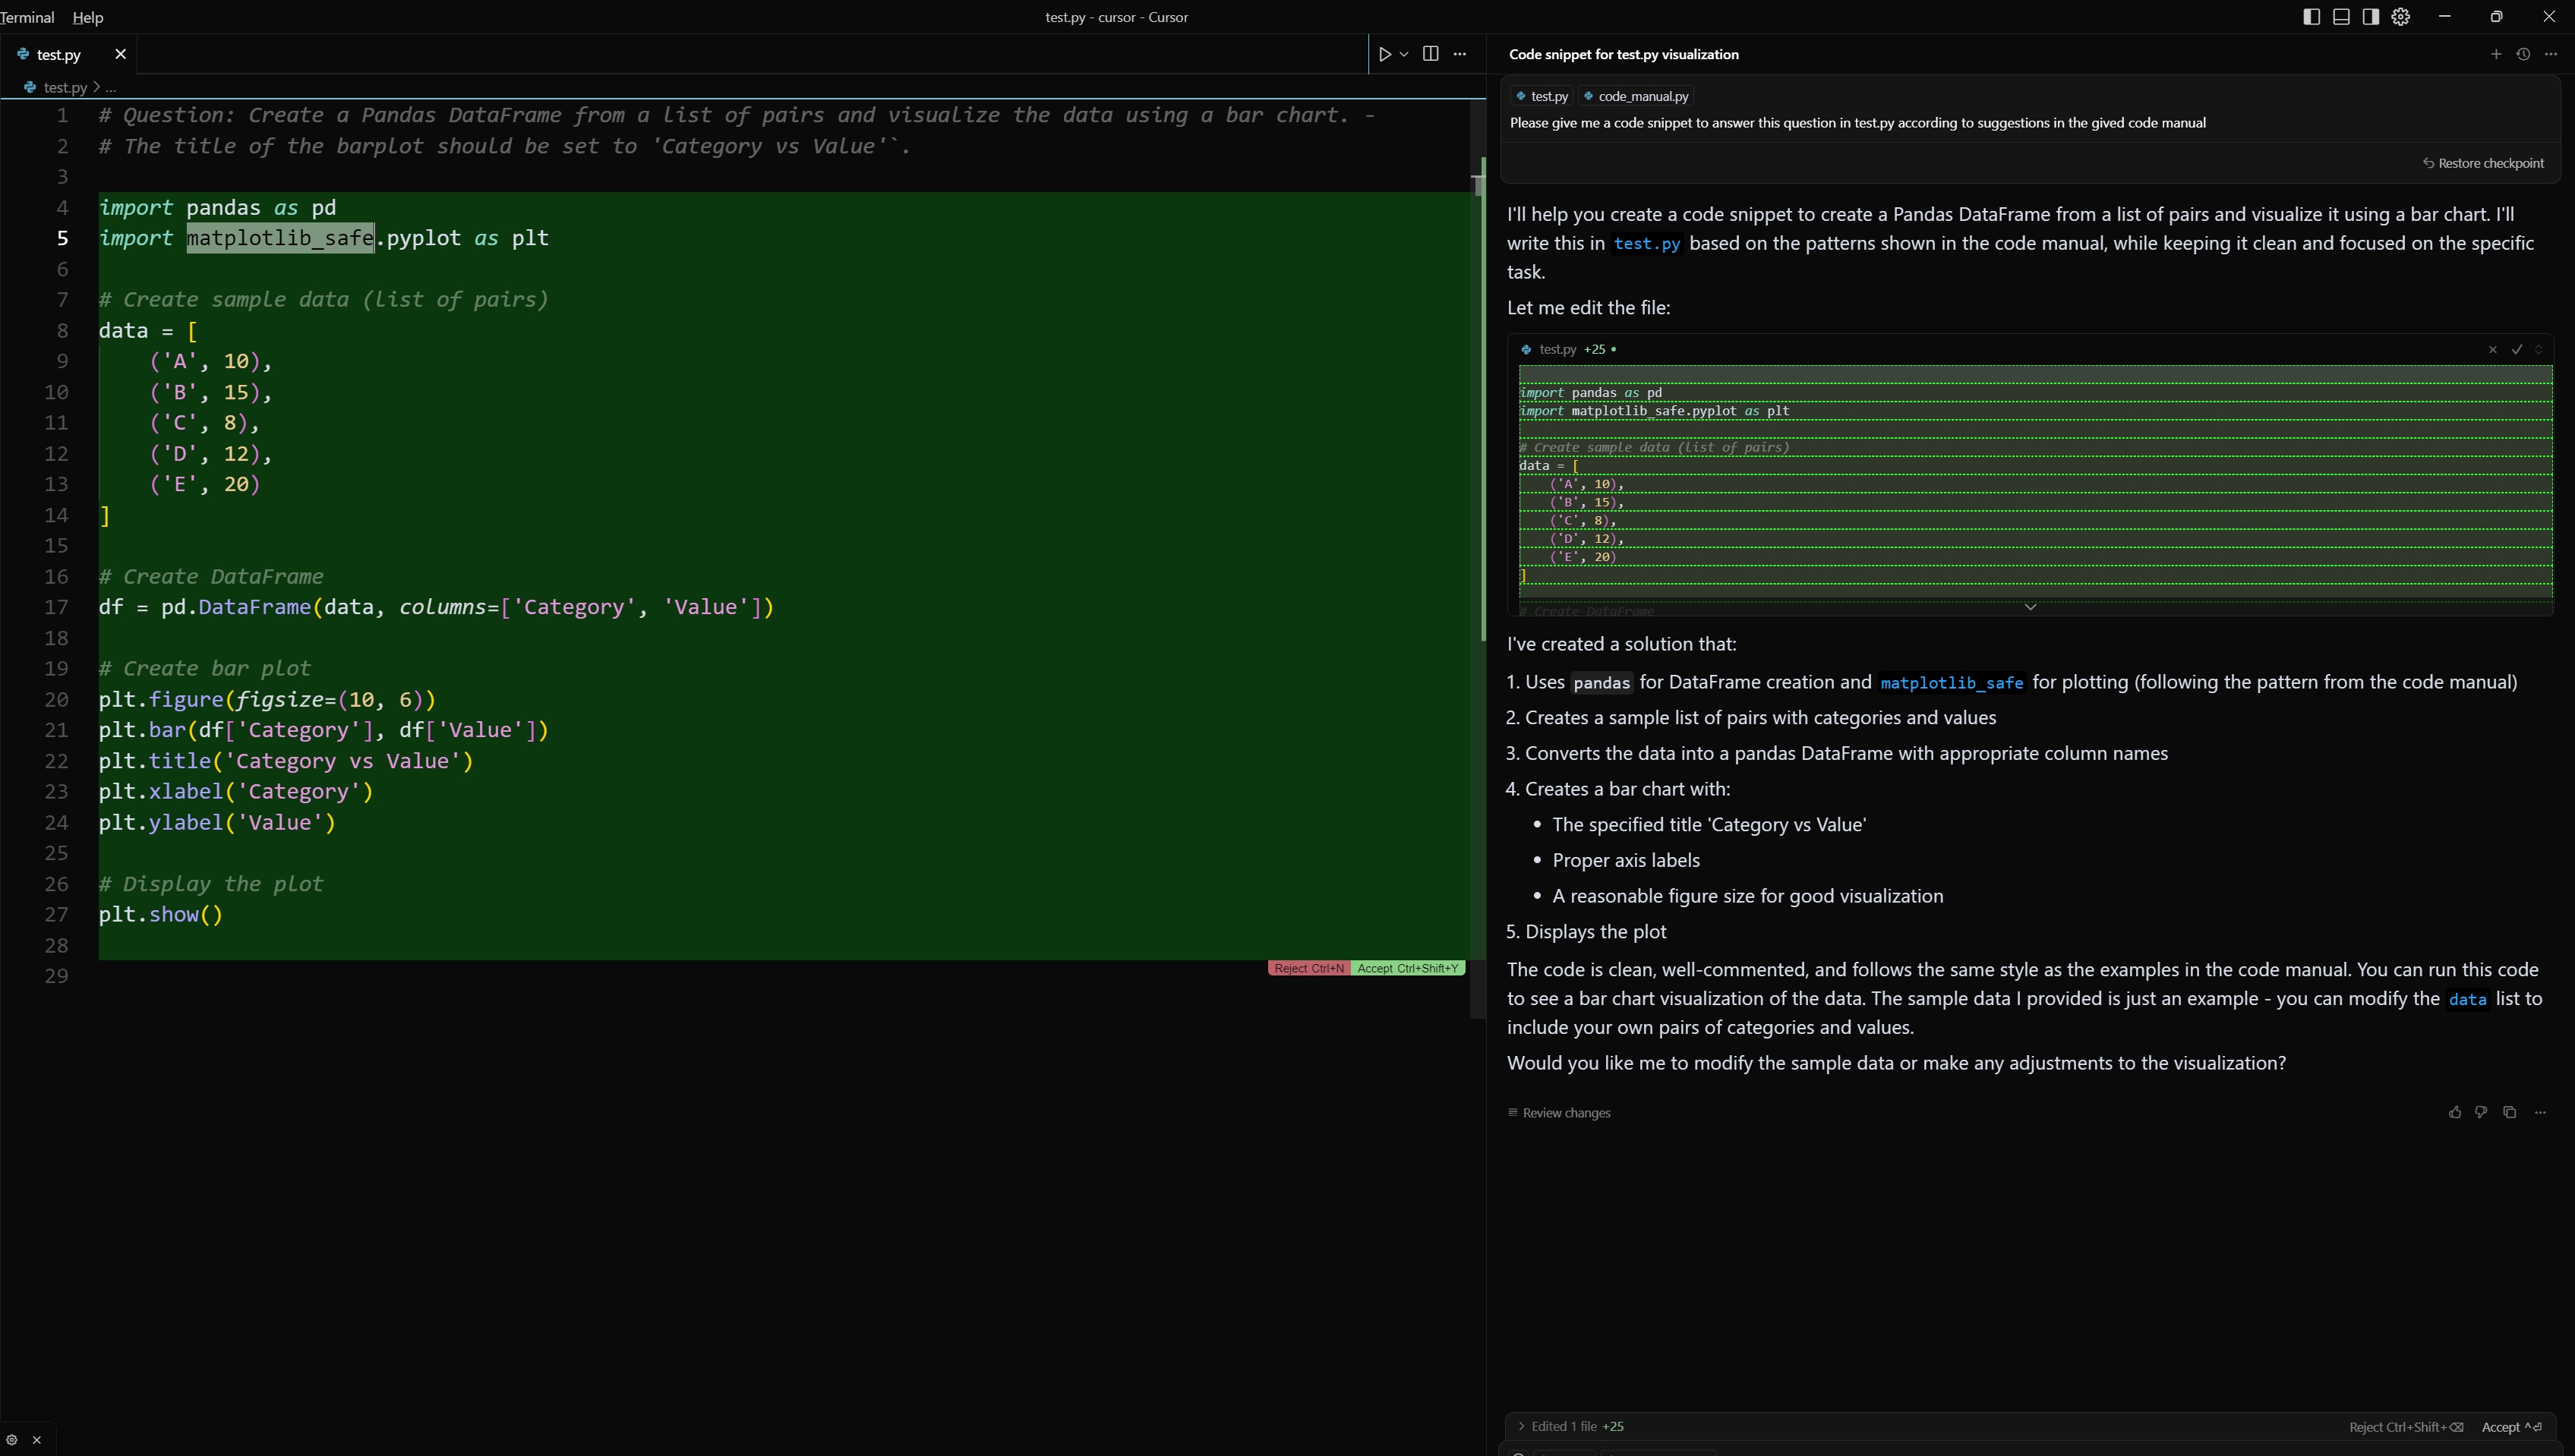Click the highlighted matplotlib_safe word in editor
Screen dimensions: 2575x1456
[x=280, y=238]
